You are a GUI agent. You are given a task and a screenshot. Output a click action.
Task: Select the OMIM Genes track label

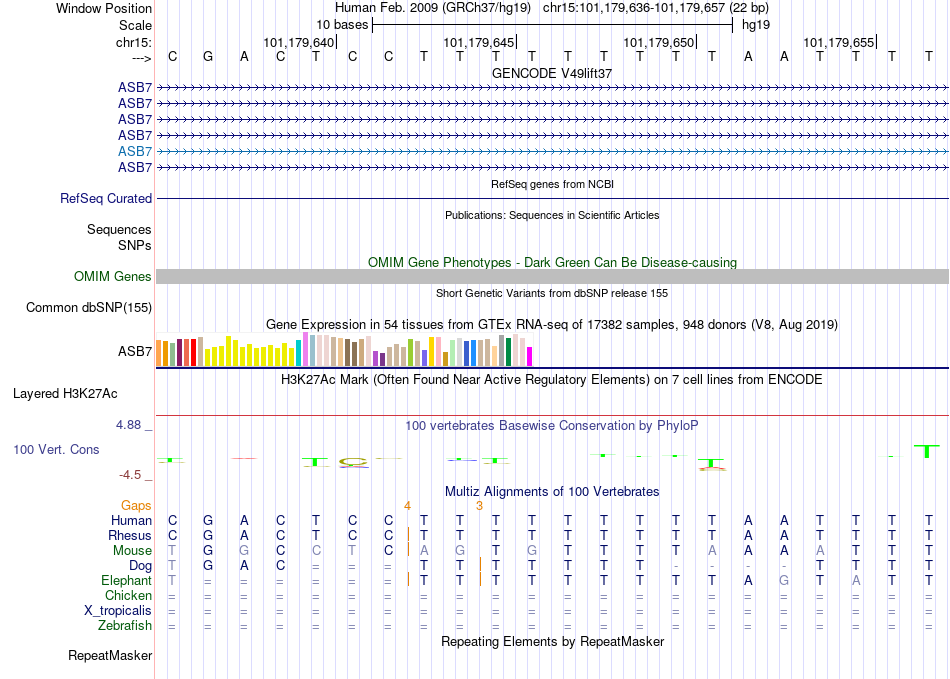point(113,277)
